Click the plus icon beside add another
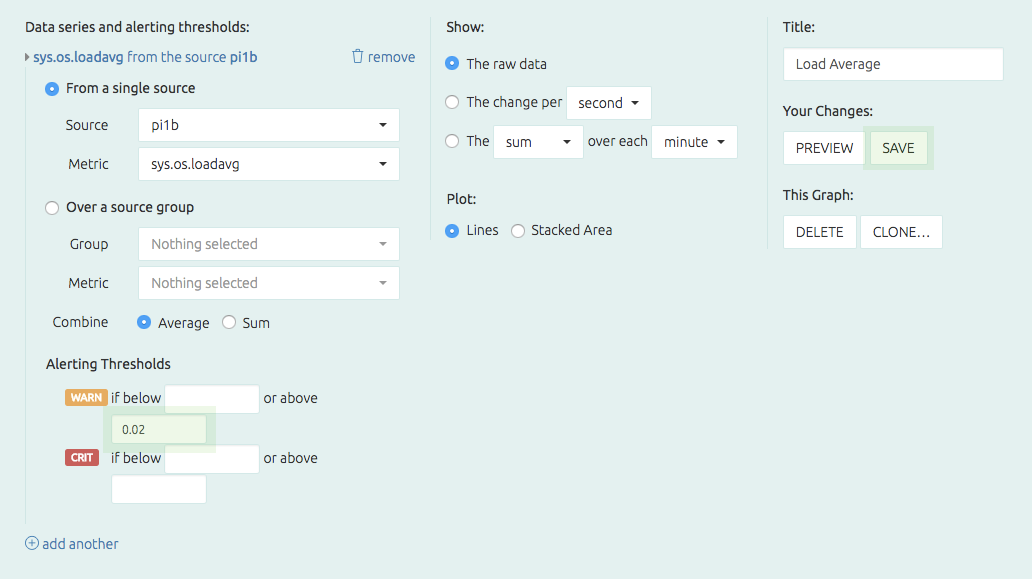Image resolution: width=1032 pixels, height=579 pixels. tap(32, 544)
